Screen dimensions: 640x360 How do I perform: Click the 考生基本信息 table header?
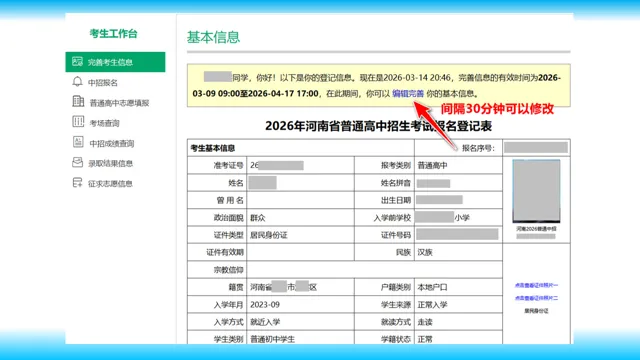point(213,148)
